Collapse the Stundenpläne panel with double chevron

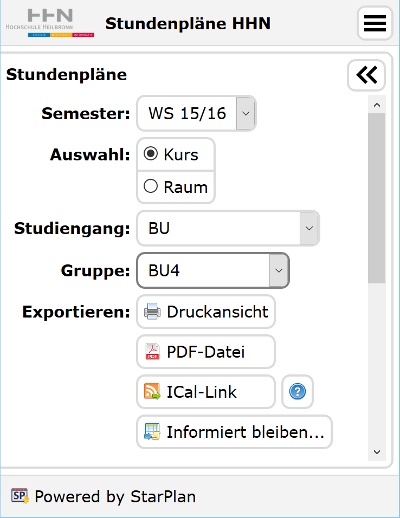(366, 75)
